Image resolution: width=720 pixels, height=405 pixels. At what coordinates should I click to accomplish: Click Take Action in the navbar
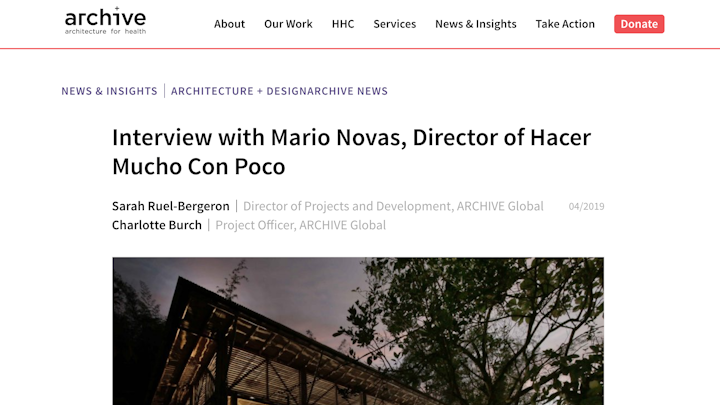pos(565,24)
